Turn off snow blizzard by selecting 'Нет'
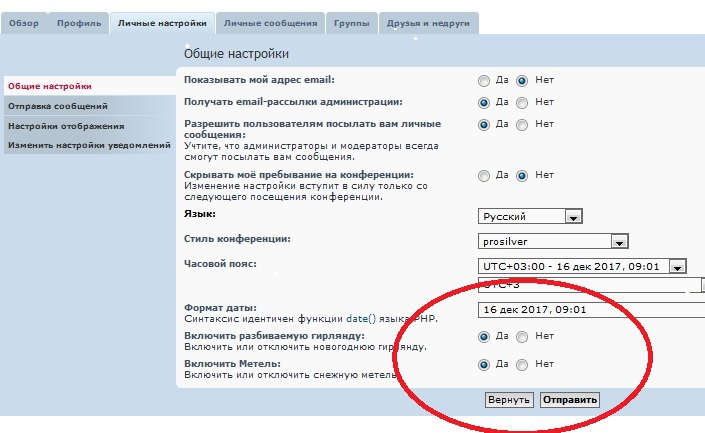Screen dimensions: 705x433 point(522,365)
